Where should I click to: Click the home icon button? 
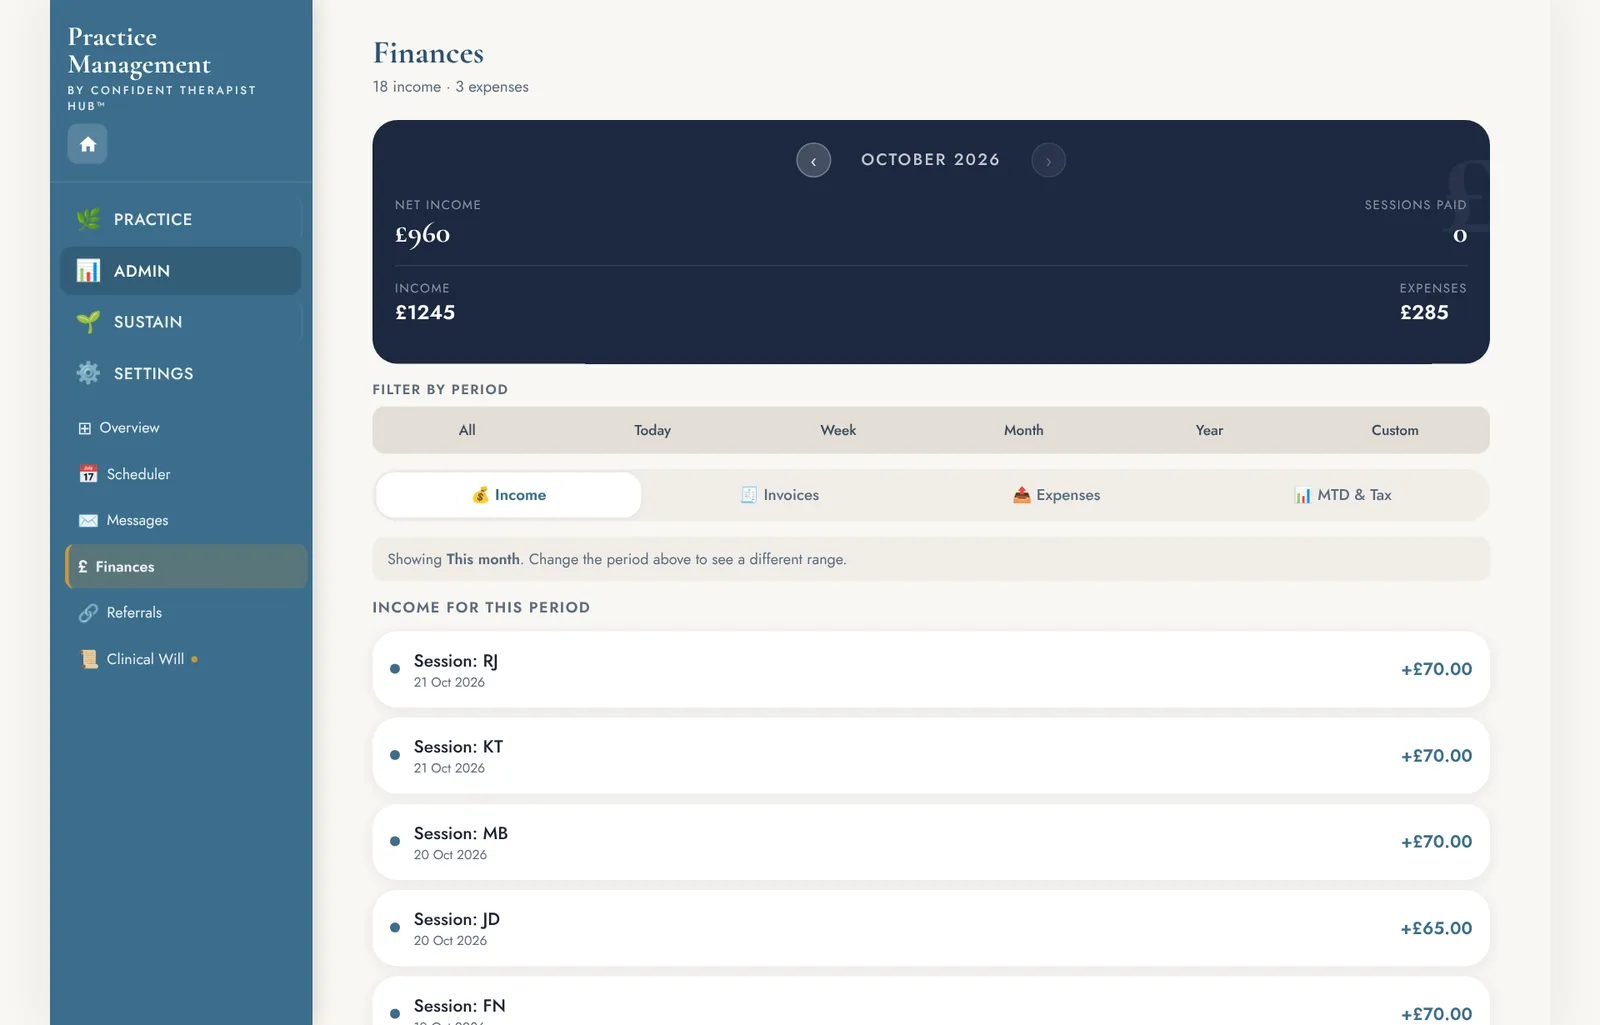pyautogui.click(x=87, y=144)
